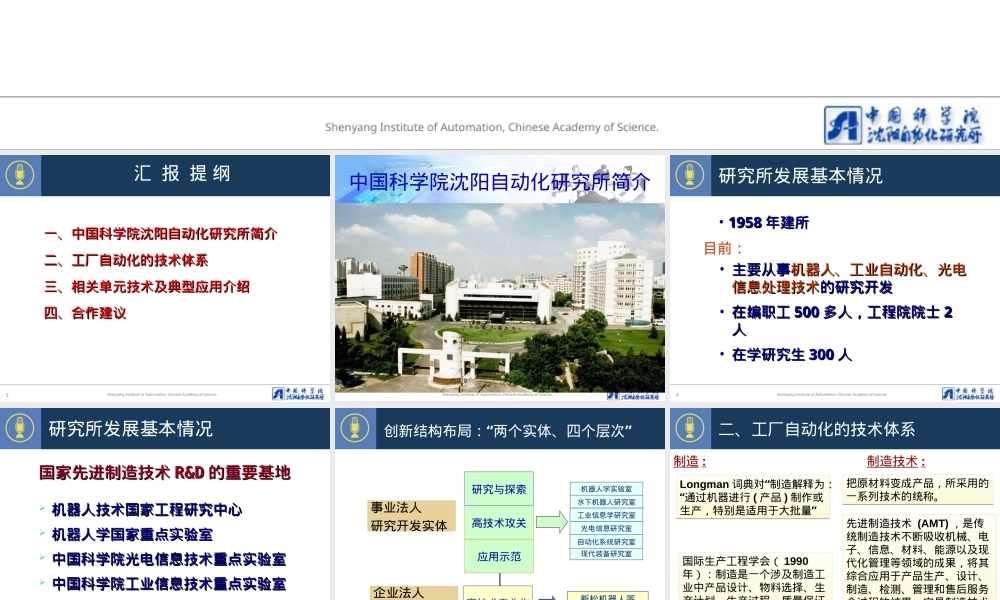
Task: Click the small footer logo on 汇报提纲 slide
Action: click(298, 393)
